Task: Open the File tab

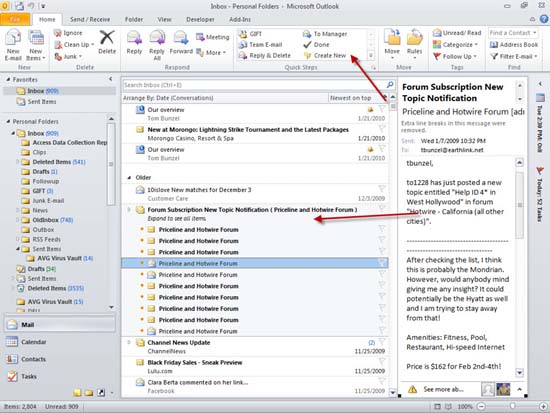Action: click(x=15, y=19)
